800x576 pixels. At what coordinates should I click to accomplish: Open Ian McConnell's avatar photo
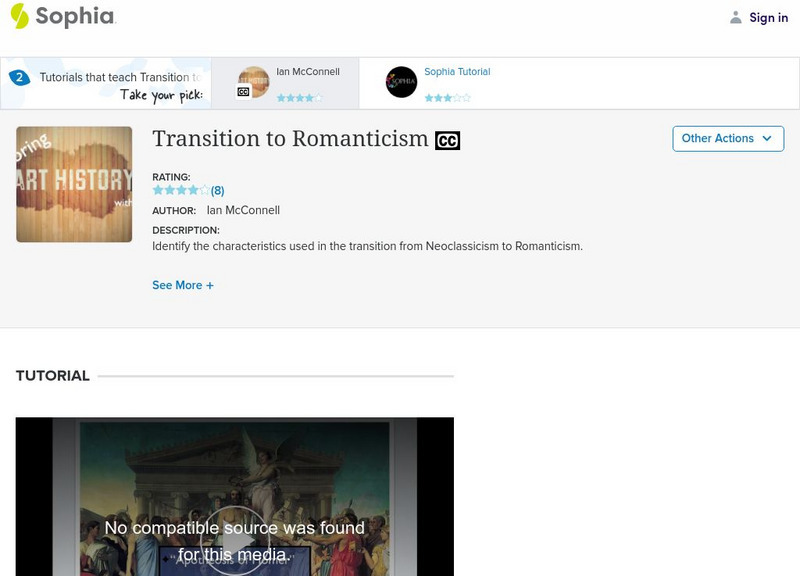coord(253,80)
